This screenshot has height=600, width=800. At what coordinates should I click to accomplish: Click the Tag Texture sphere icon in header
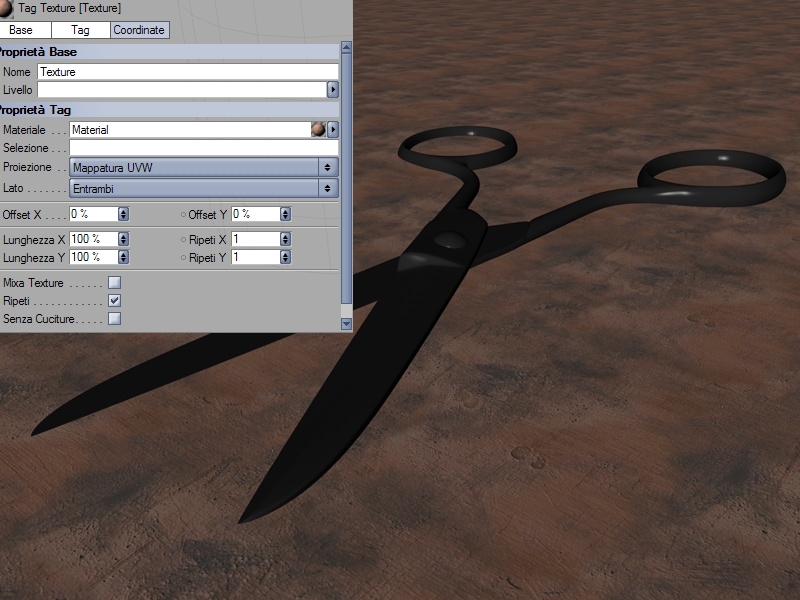(x=7, y=8)
